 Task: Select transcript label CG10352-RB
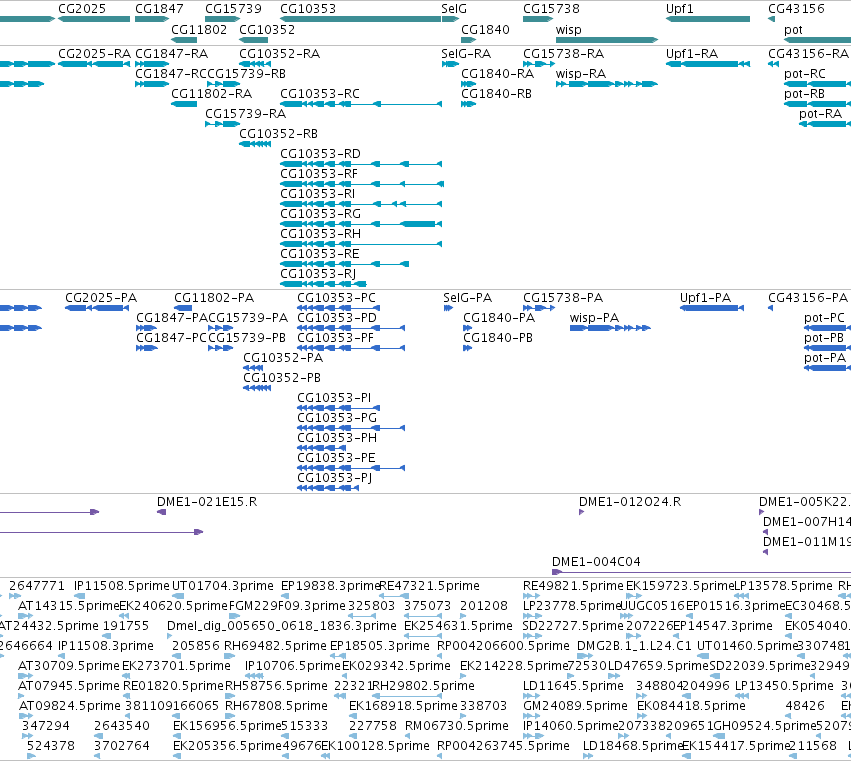(x=278, y=134)
